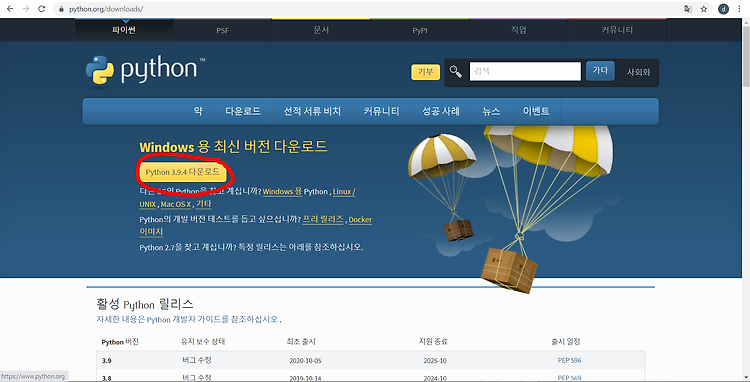Open the 성공 사례 navigation menu
The image size is (750, 382).
441,111
